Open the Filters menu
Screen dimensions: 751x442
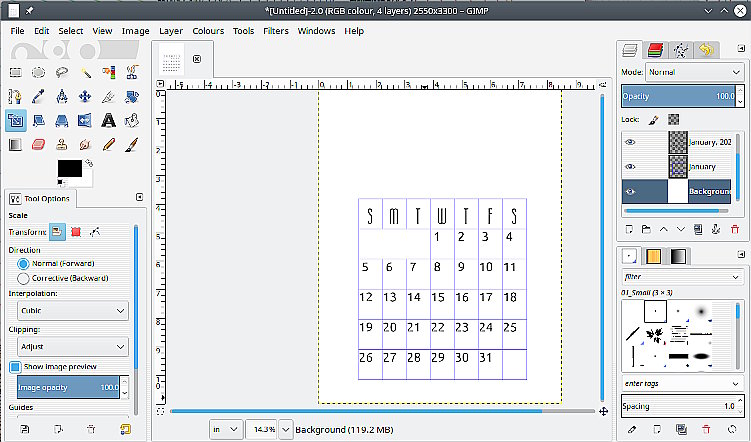pyautogui.click(x=275, y=31)
